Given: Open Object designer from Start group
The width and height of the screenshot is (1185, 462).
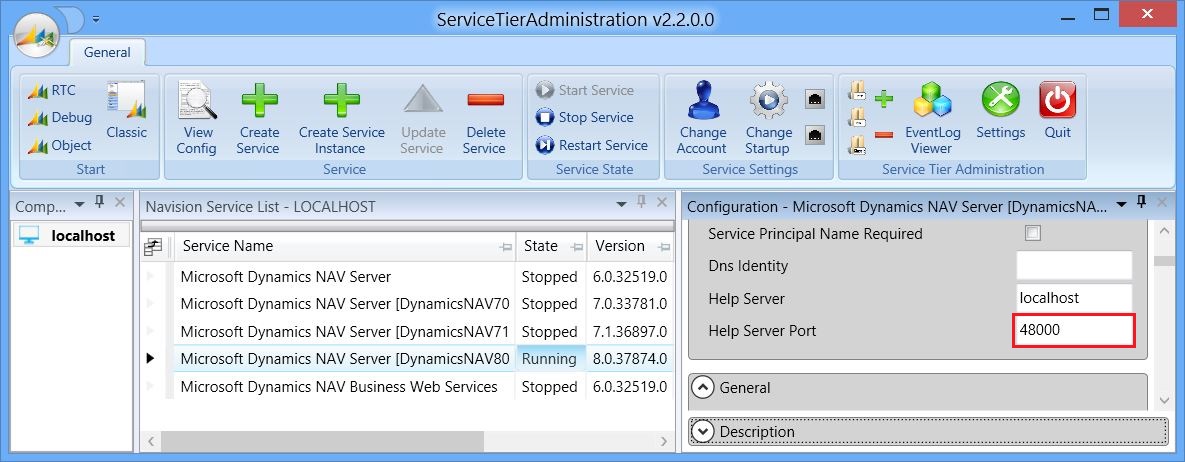Looking at the screenshot, I should [x=60, y=145].
